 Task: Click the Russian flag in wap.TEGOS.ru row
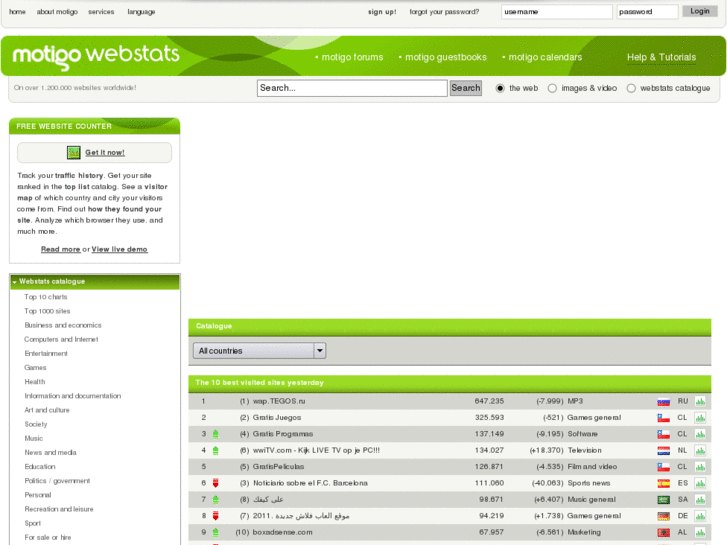tap(663, 402)
